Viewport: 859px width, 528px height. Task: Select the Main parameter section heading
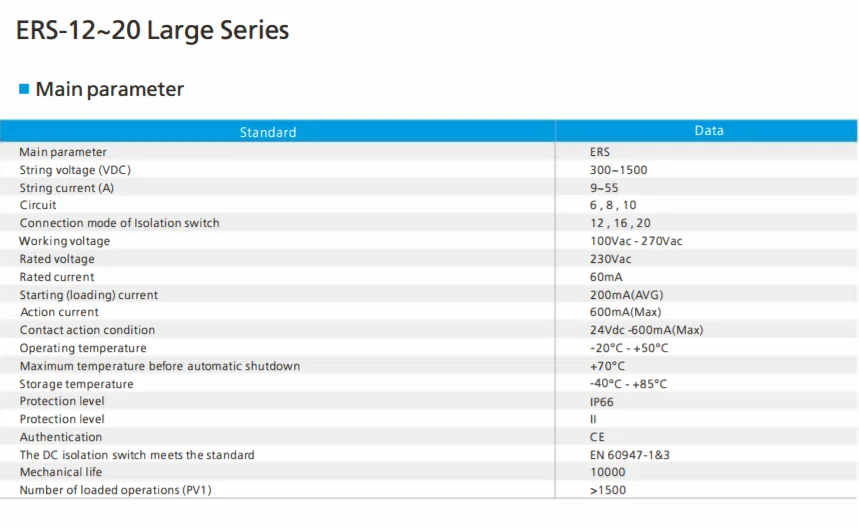click(109, 89)
